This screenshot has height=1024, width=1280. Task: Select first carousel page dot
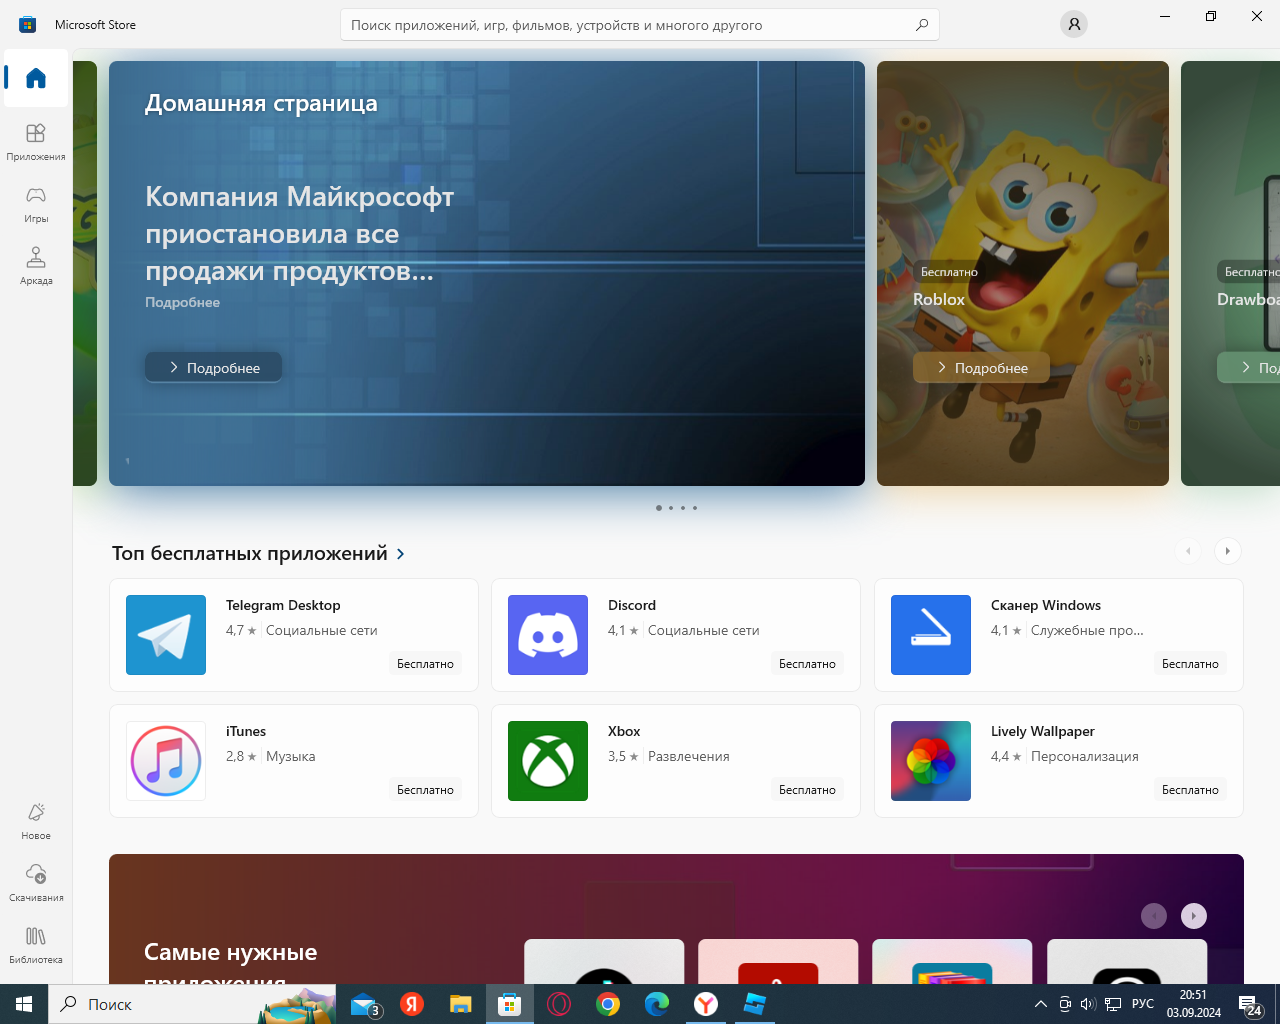tap(658, 508)
